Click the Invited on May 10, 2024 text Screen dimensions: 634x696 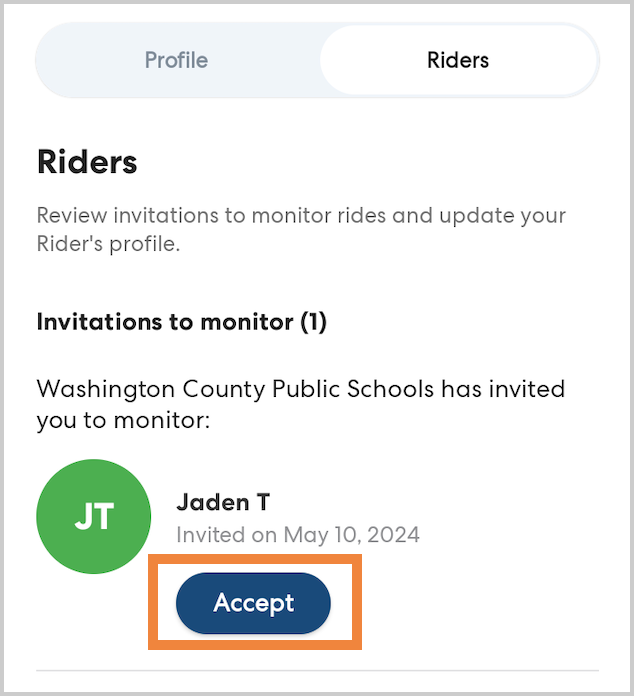pyautogui.click(x=298, y=534)
